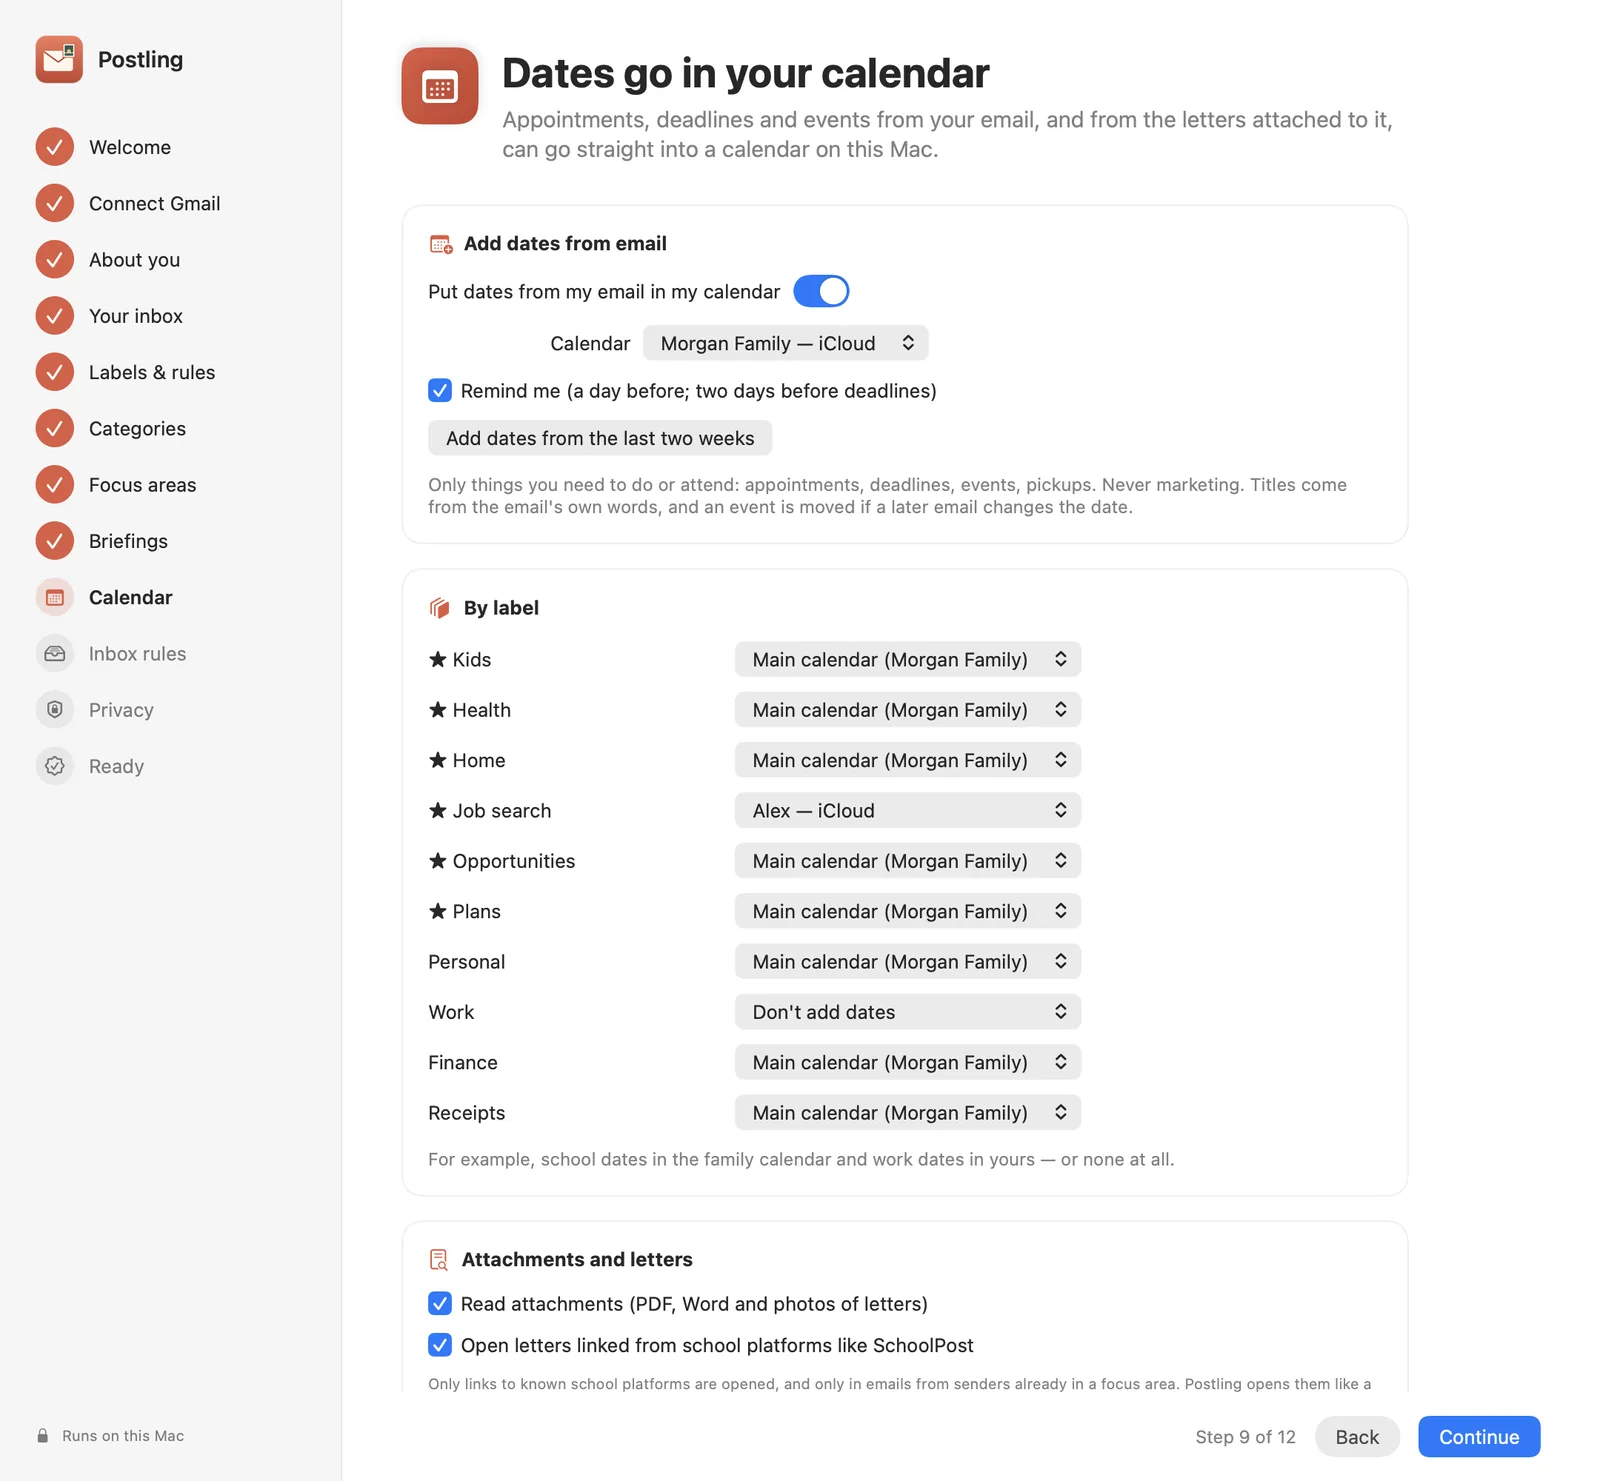Image resolution: width=1600 pixels, height=1481 pixels.
Task: Open the Work Don't add dates dropdown
Action: [908, 1012]
